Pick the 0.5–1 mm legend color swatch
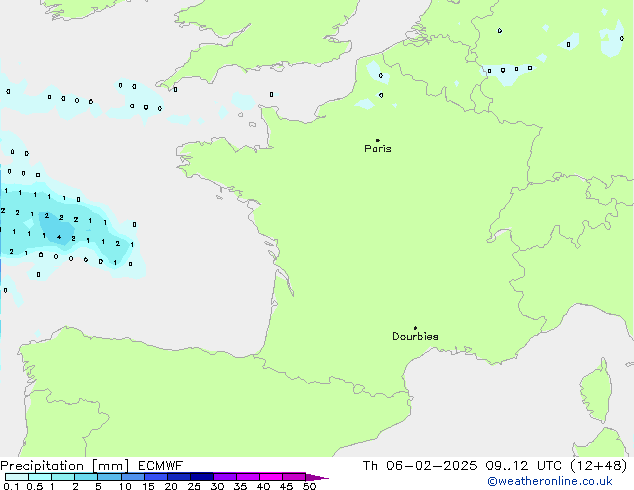 tap(40, 477)
